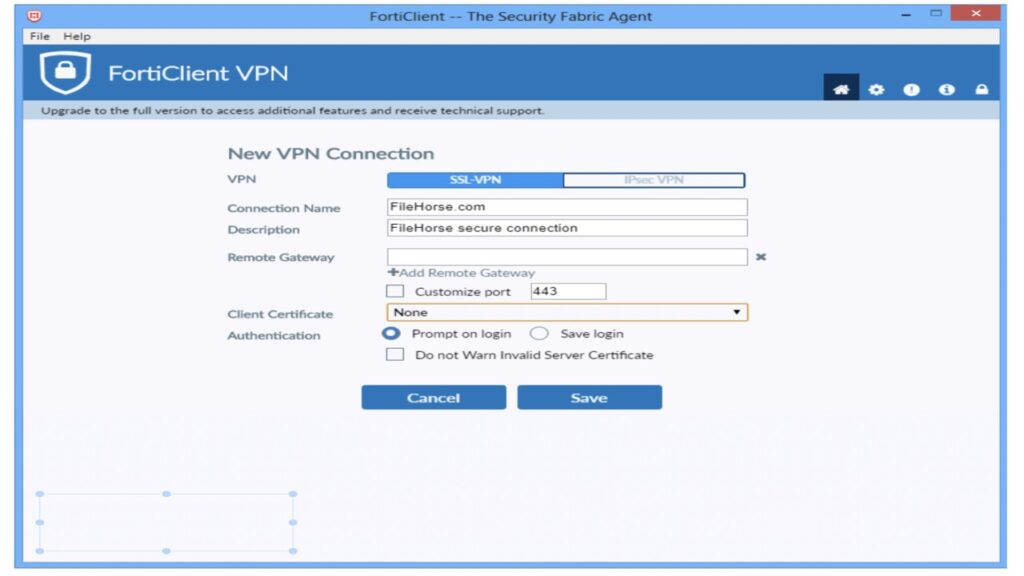Click the Add Remote Gateway link

(x=462, y=273)
